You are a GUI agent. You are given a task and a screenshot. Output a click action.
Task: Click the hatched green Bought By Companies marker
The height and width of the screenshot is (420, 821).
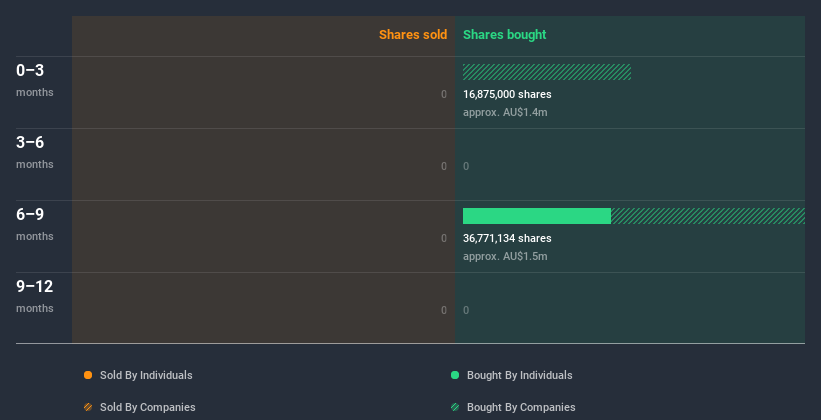pyautogui.click(x=455, y=407)
